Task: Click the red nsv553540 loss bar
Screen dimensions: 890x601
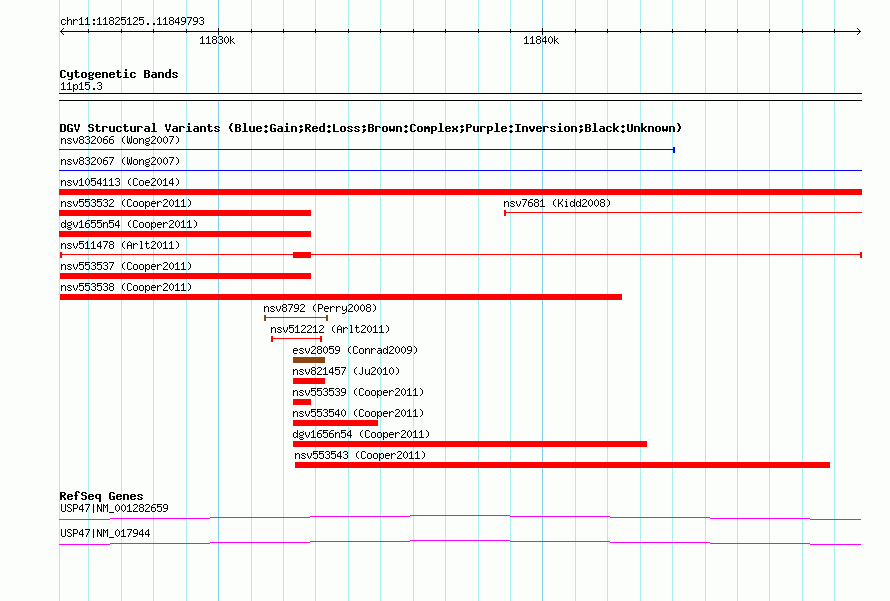Action: [x=335, y=423]
